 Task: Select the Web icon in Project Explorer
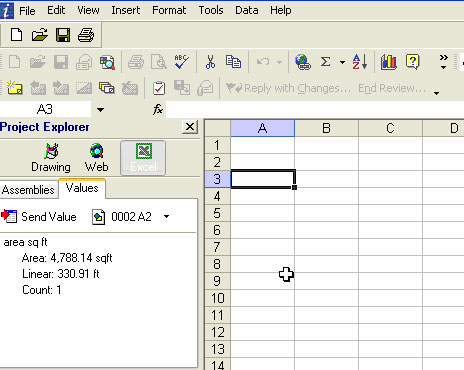[x=97, y=157]
